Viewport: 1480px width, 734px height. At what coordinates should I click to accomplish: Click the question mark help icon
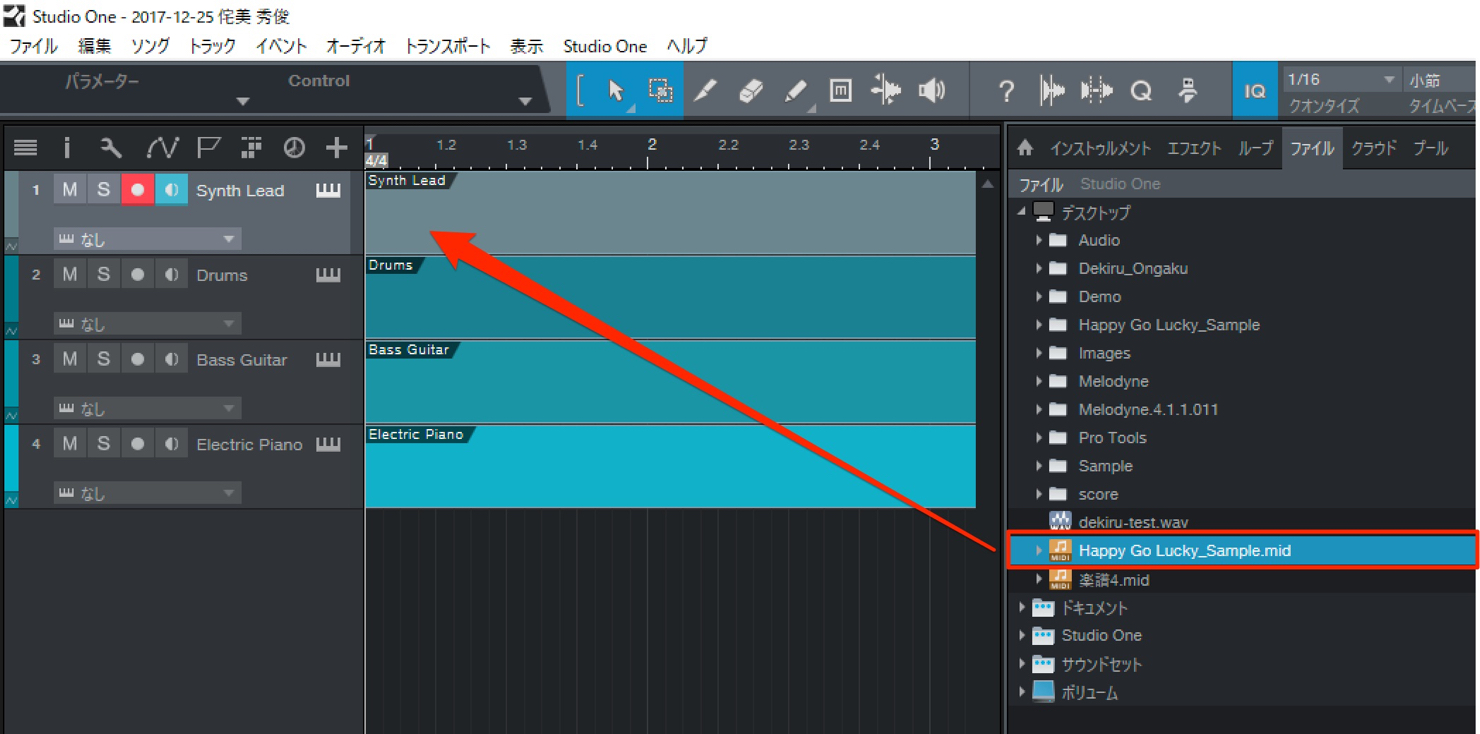[x=1006, y=91]
